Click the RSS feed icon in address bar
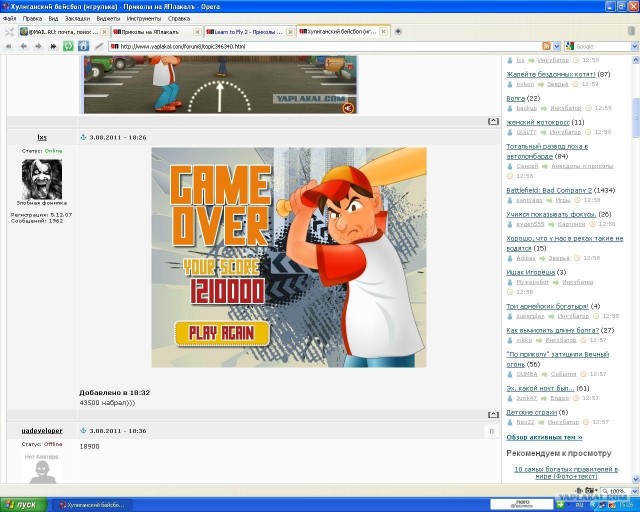Screen dimensions: 640x512 click(546, 46)
